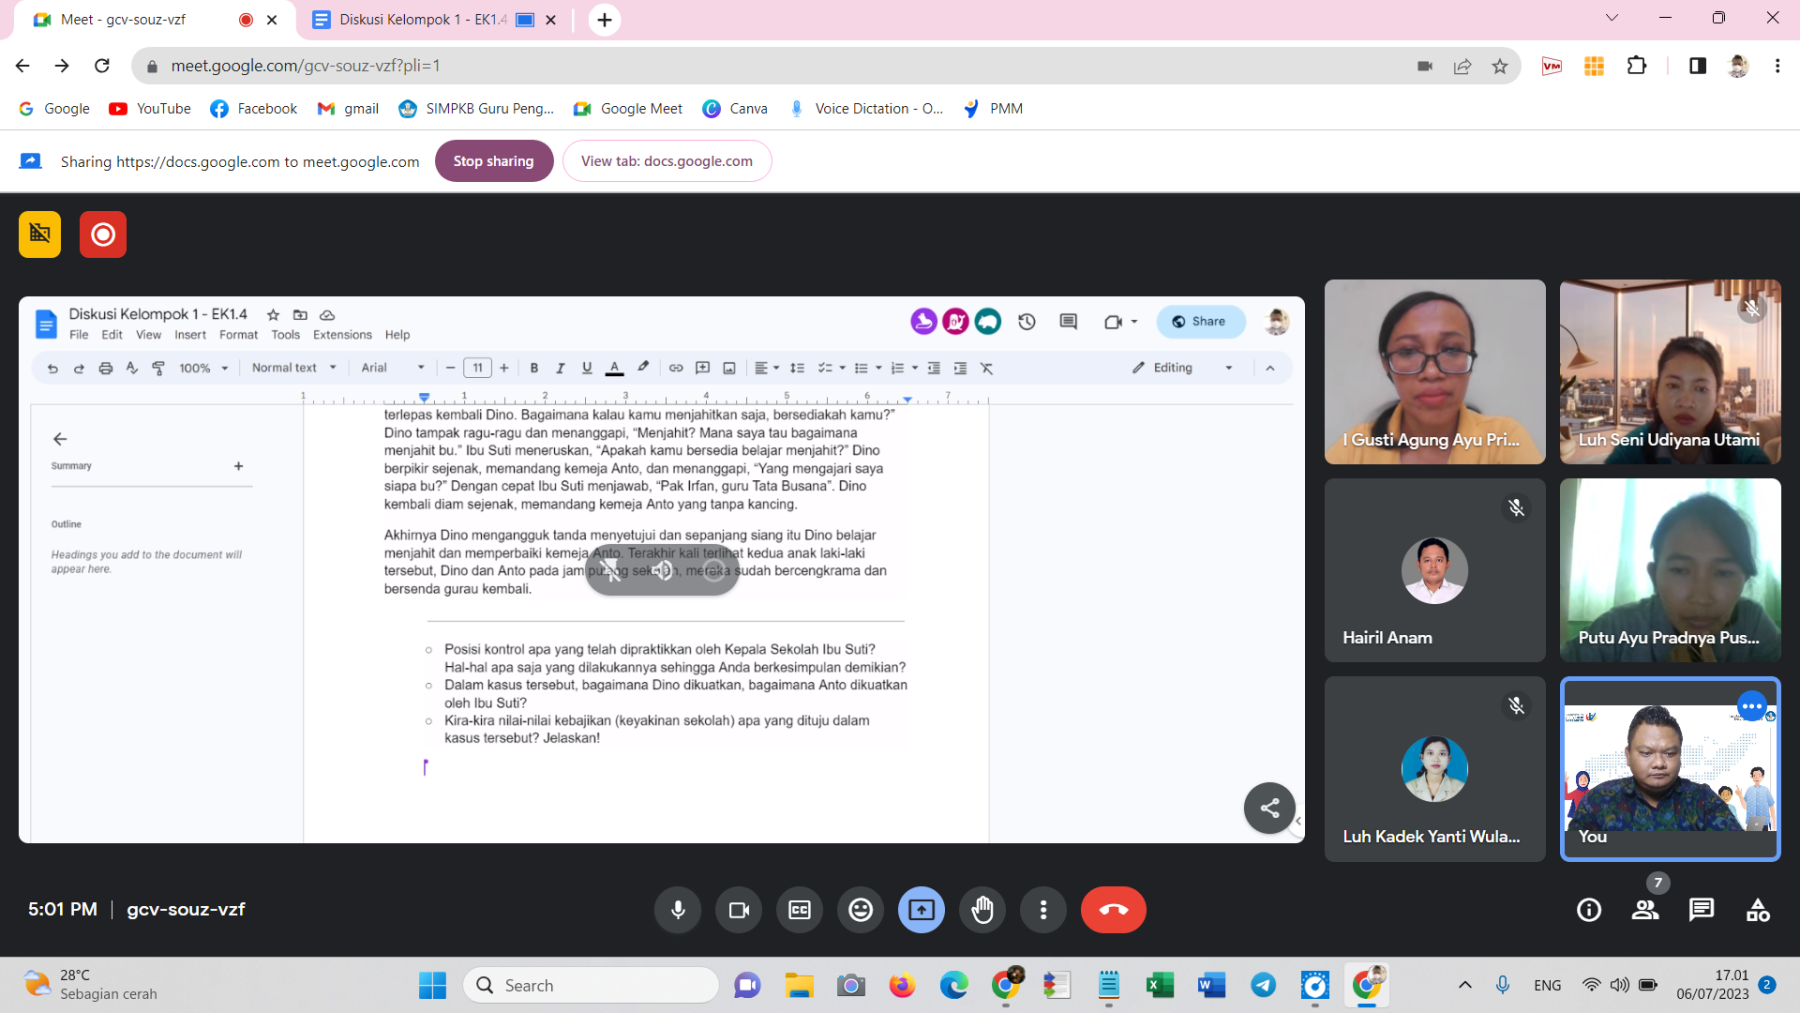Click the Stop sharing button
The width and height of the screenshot is (1800, 1013).
click(x=494, y=161)
